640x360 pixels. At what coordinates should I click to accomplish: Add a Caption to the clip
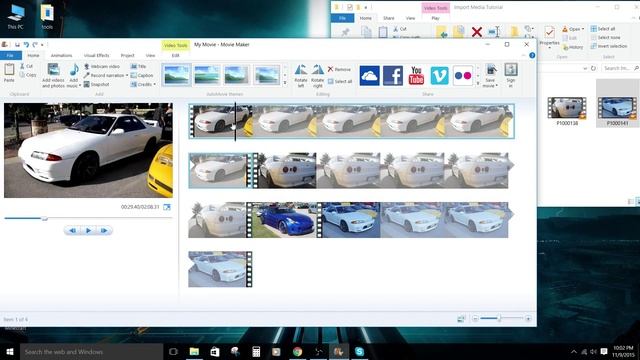pyautogui.click(x=142, y=75)
